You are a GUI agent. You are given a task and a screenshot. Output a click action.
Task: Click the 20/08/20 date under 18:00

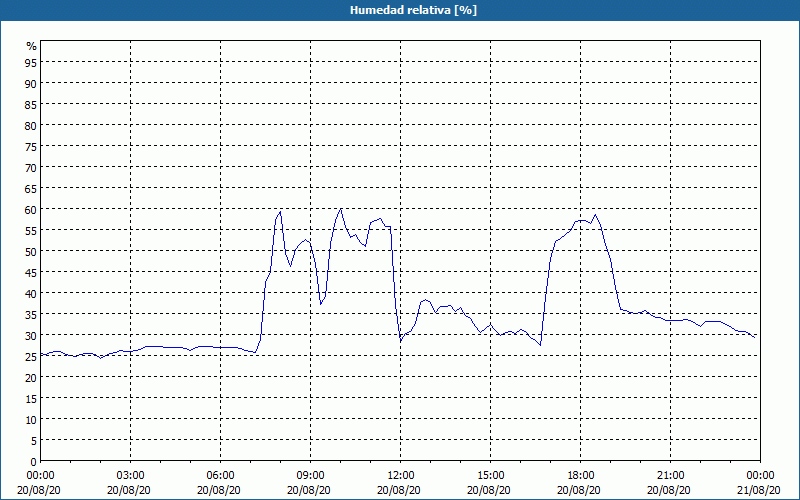579,490
